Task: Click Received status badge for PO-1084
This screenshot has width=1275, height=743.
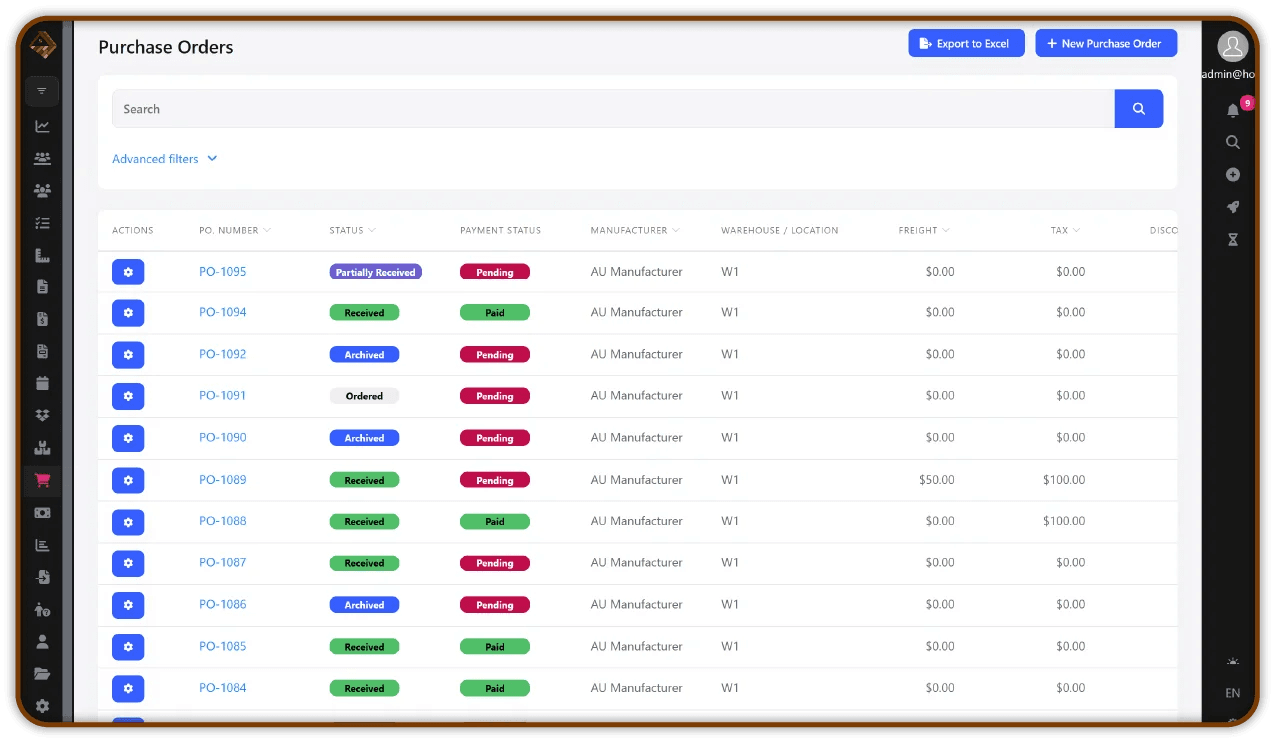Action: pos(364,688)
